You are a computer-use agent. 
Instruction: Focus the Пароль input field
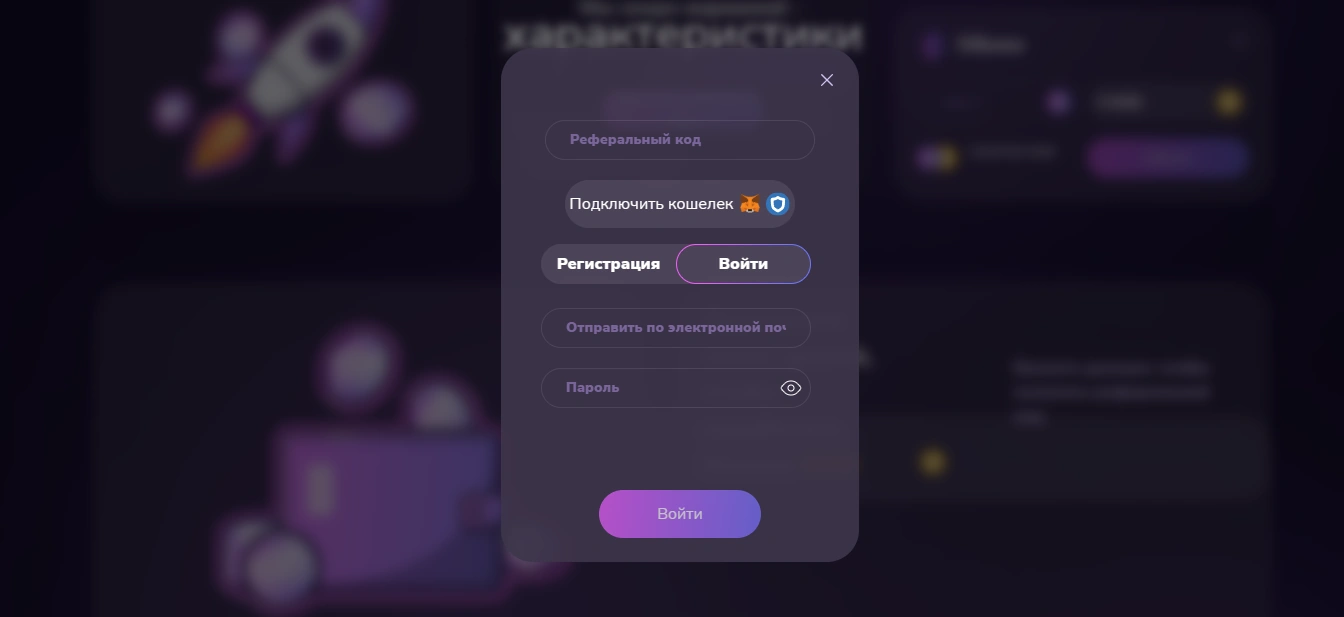pos(660,388)
